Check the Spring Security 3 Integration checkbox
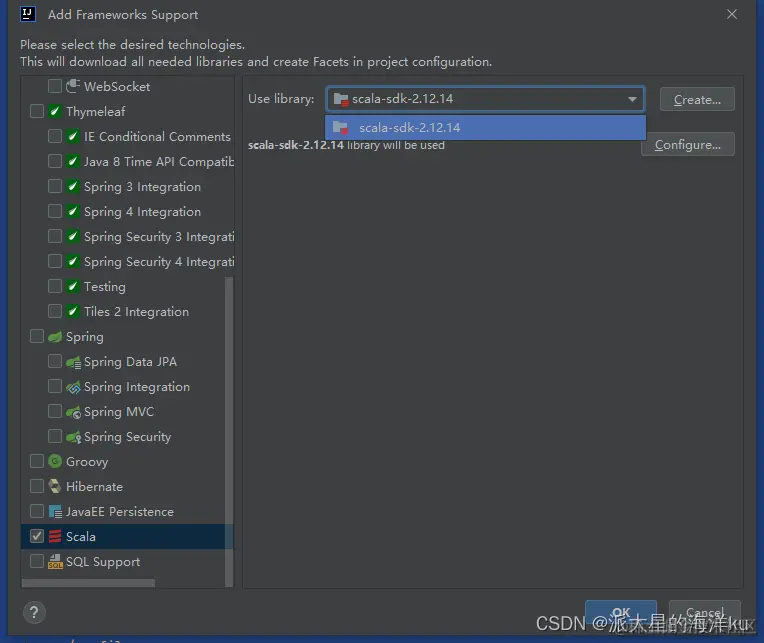 [x=55, y=236]
